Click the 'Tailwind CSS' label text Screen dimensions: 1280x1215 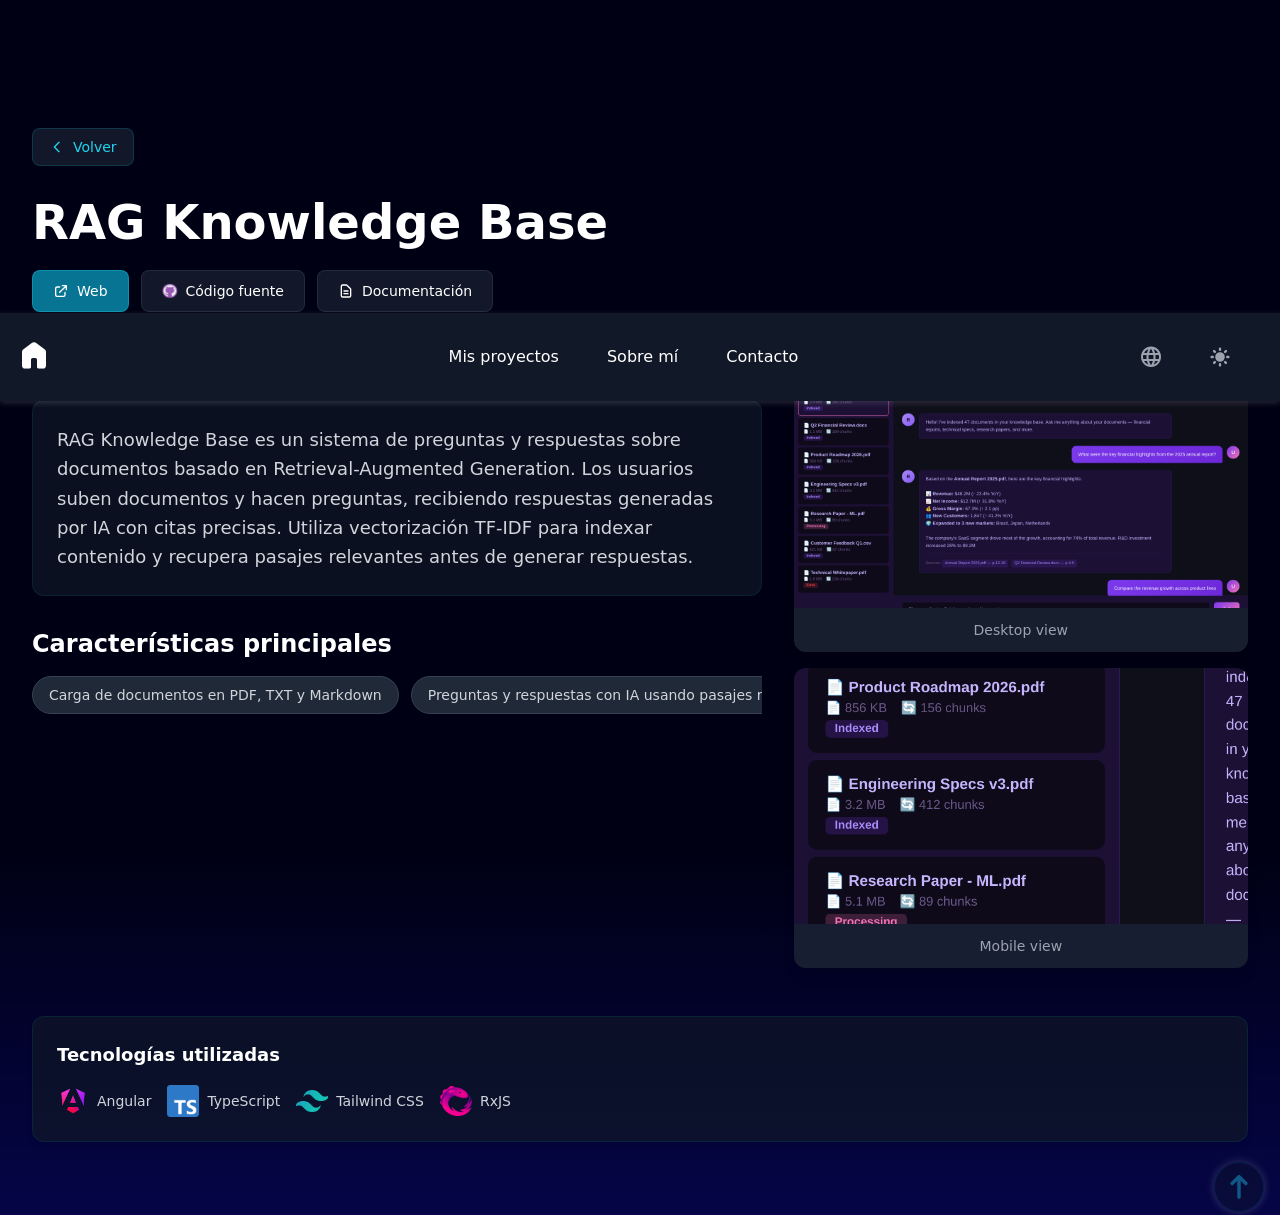click(380, 1101)
